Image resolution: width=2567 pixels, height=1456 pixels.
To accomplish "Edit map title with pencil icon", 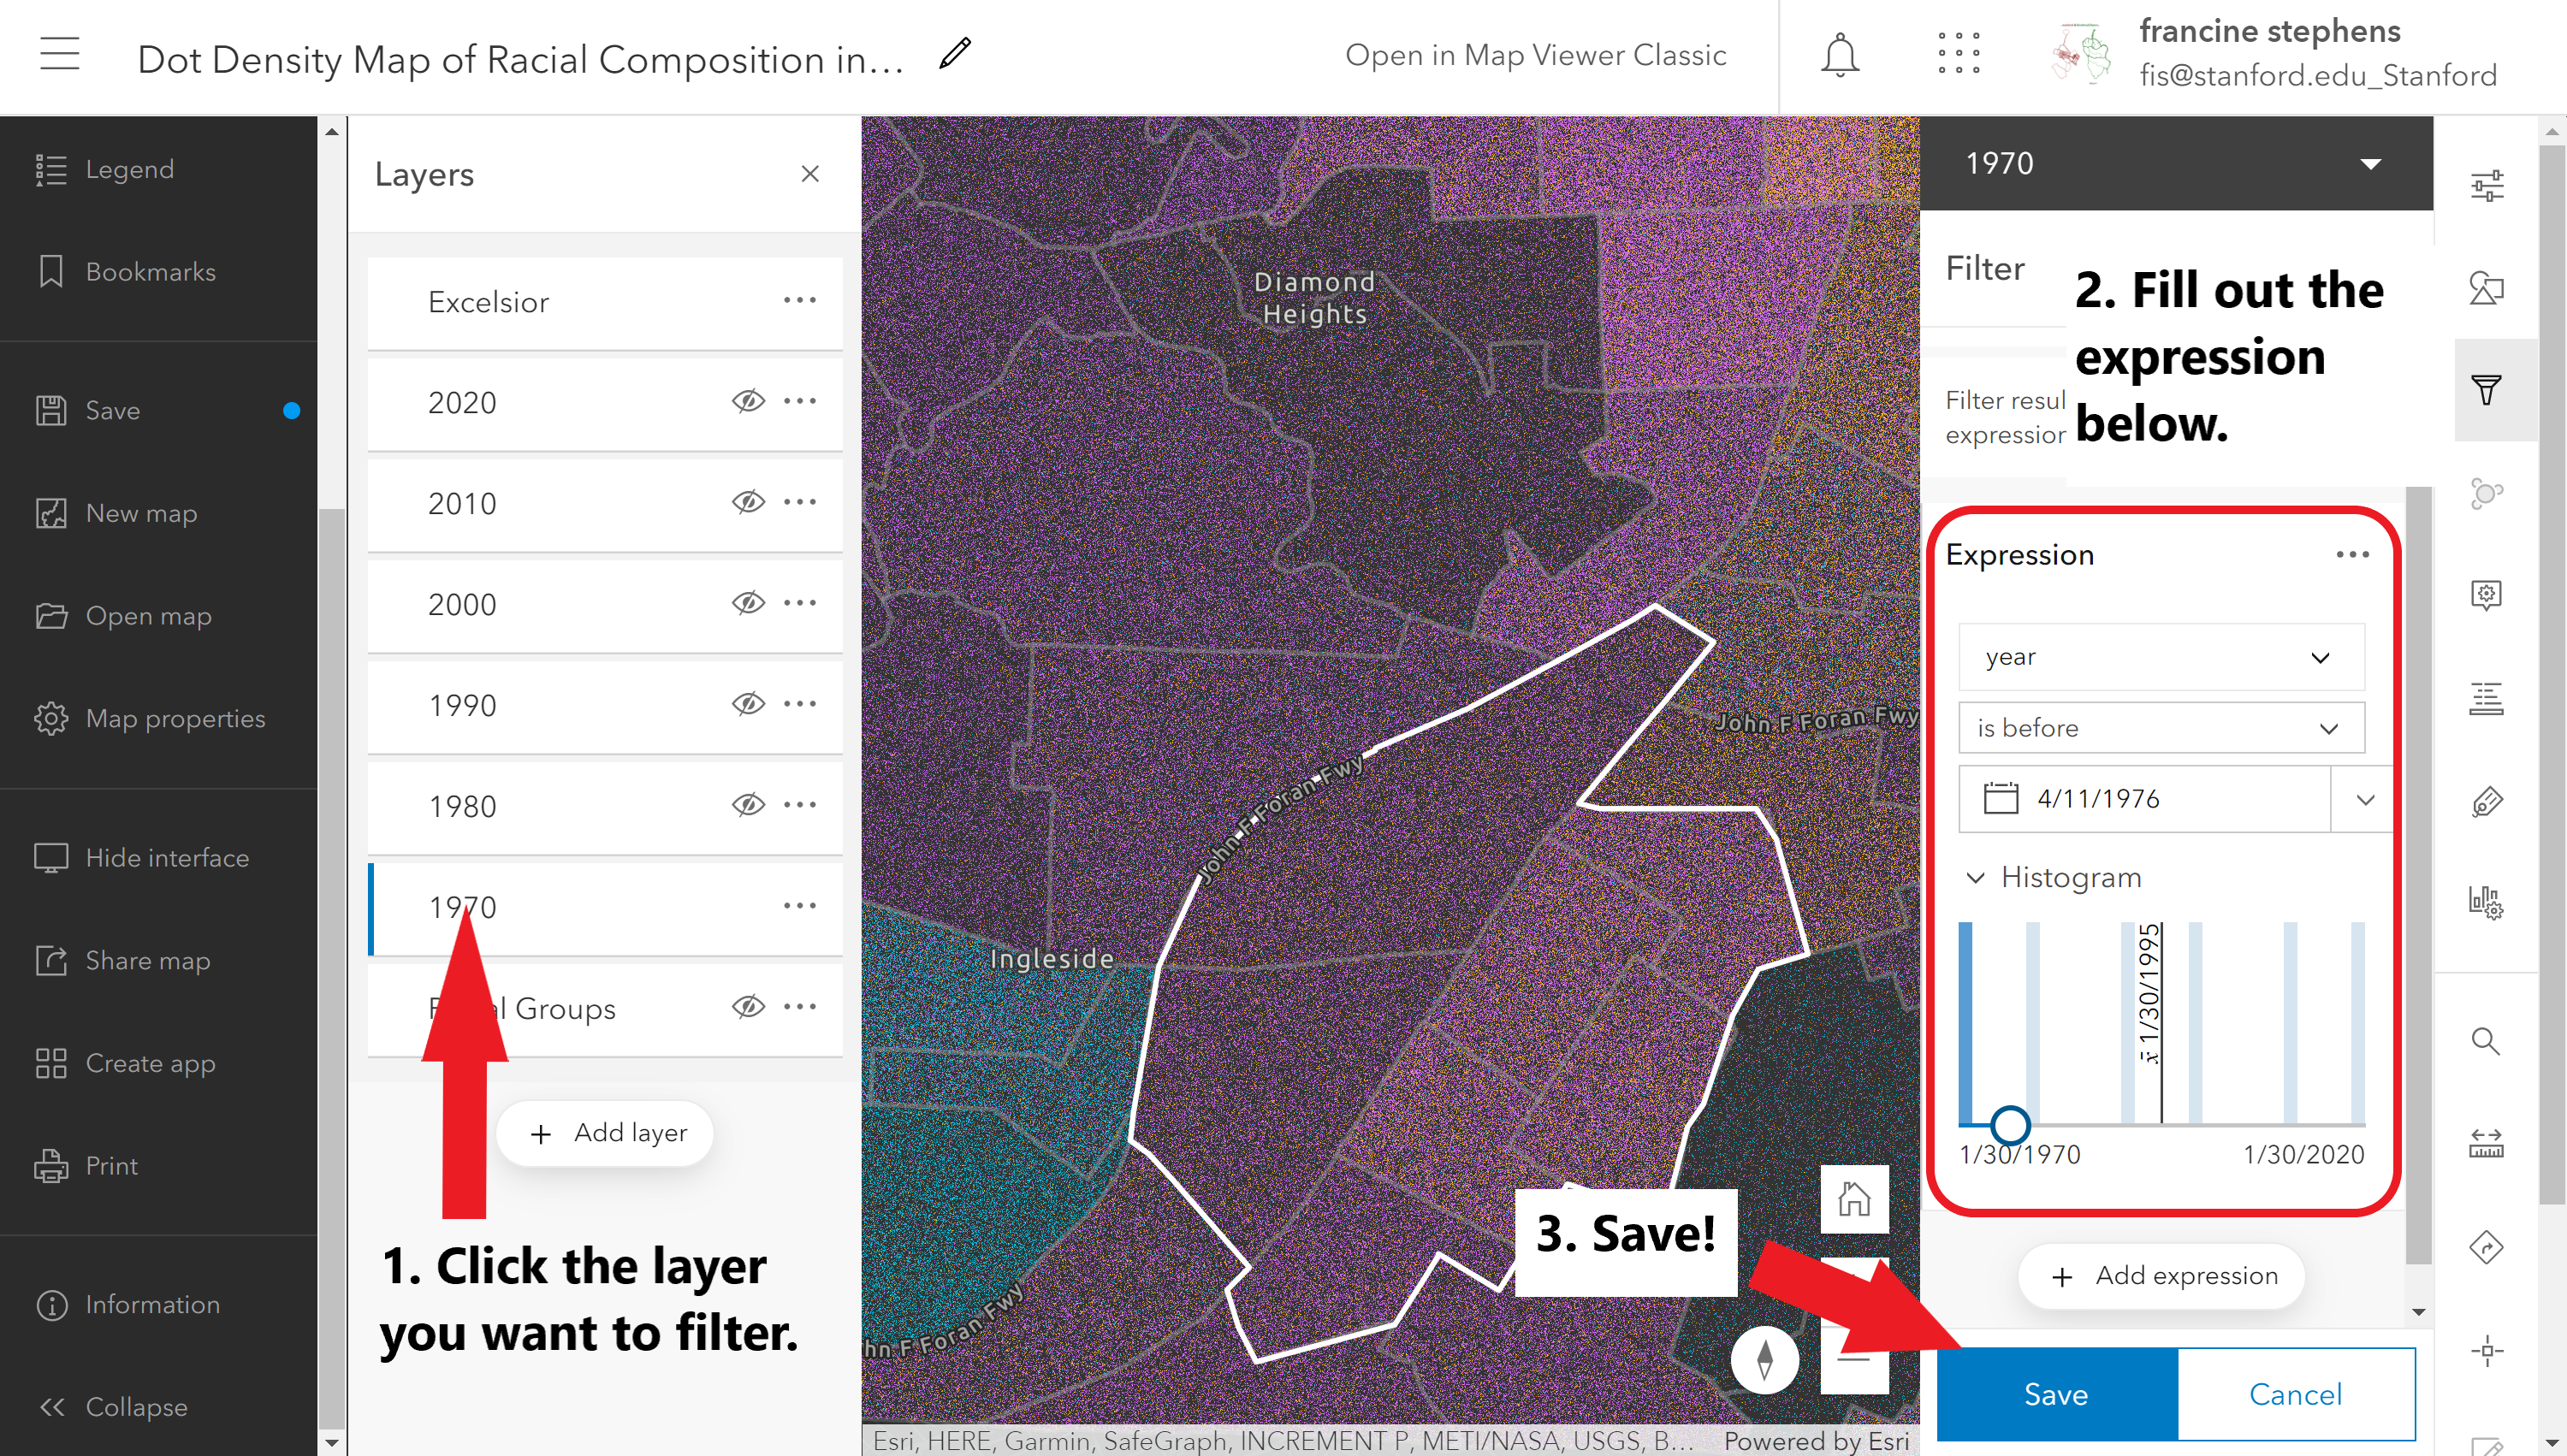I will point(955,53).
